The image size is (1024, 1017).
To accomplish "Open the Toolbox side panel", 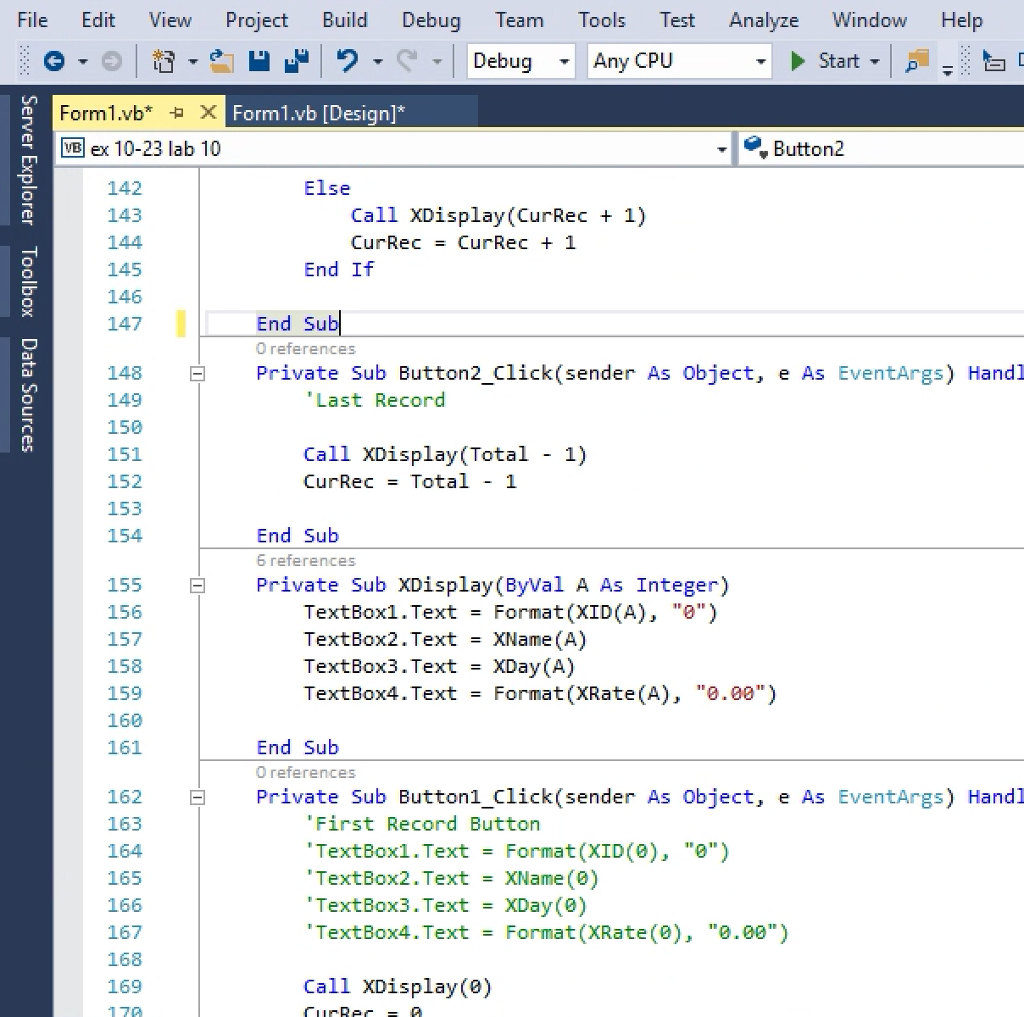I will pyautogui.click(x=29, y=281).
